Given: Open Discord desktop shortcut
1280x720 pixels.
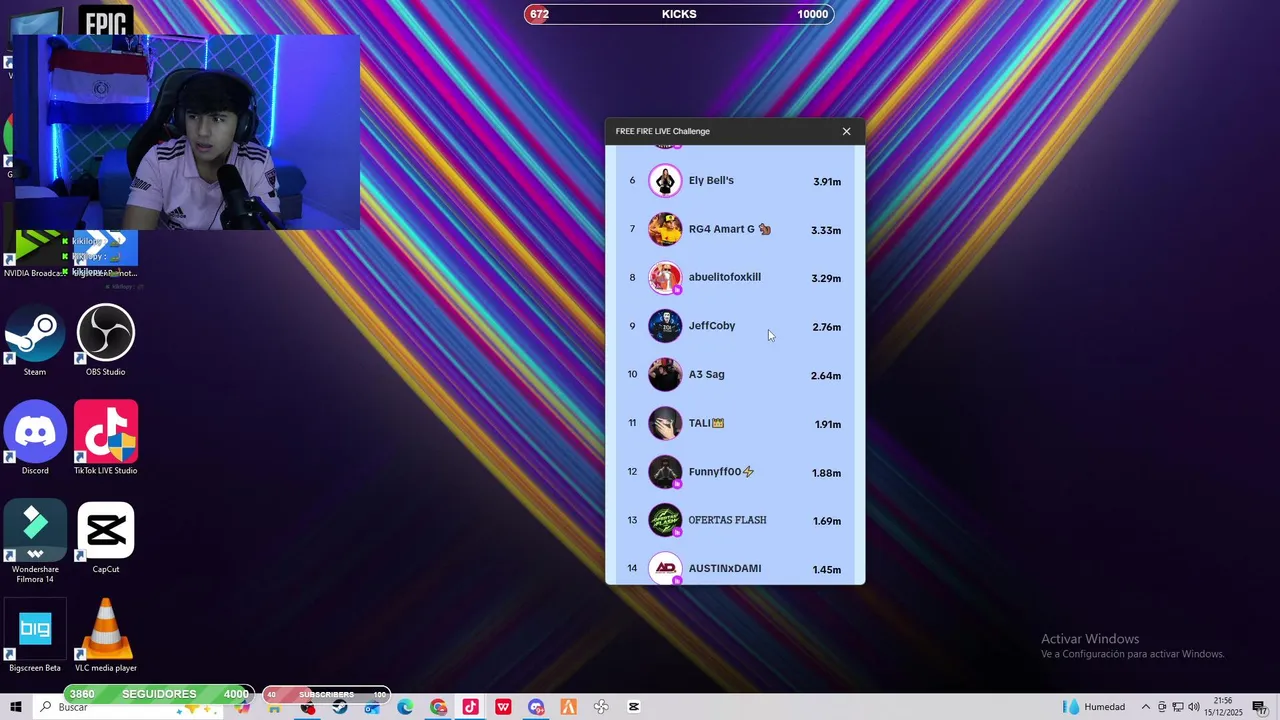Looking at the screenshot, I should pos(35,438).
